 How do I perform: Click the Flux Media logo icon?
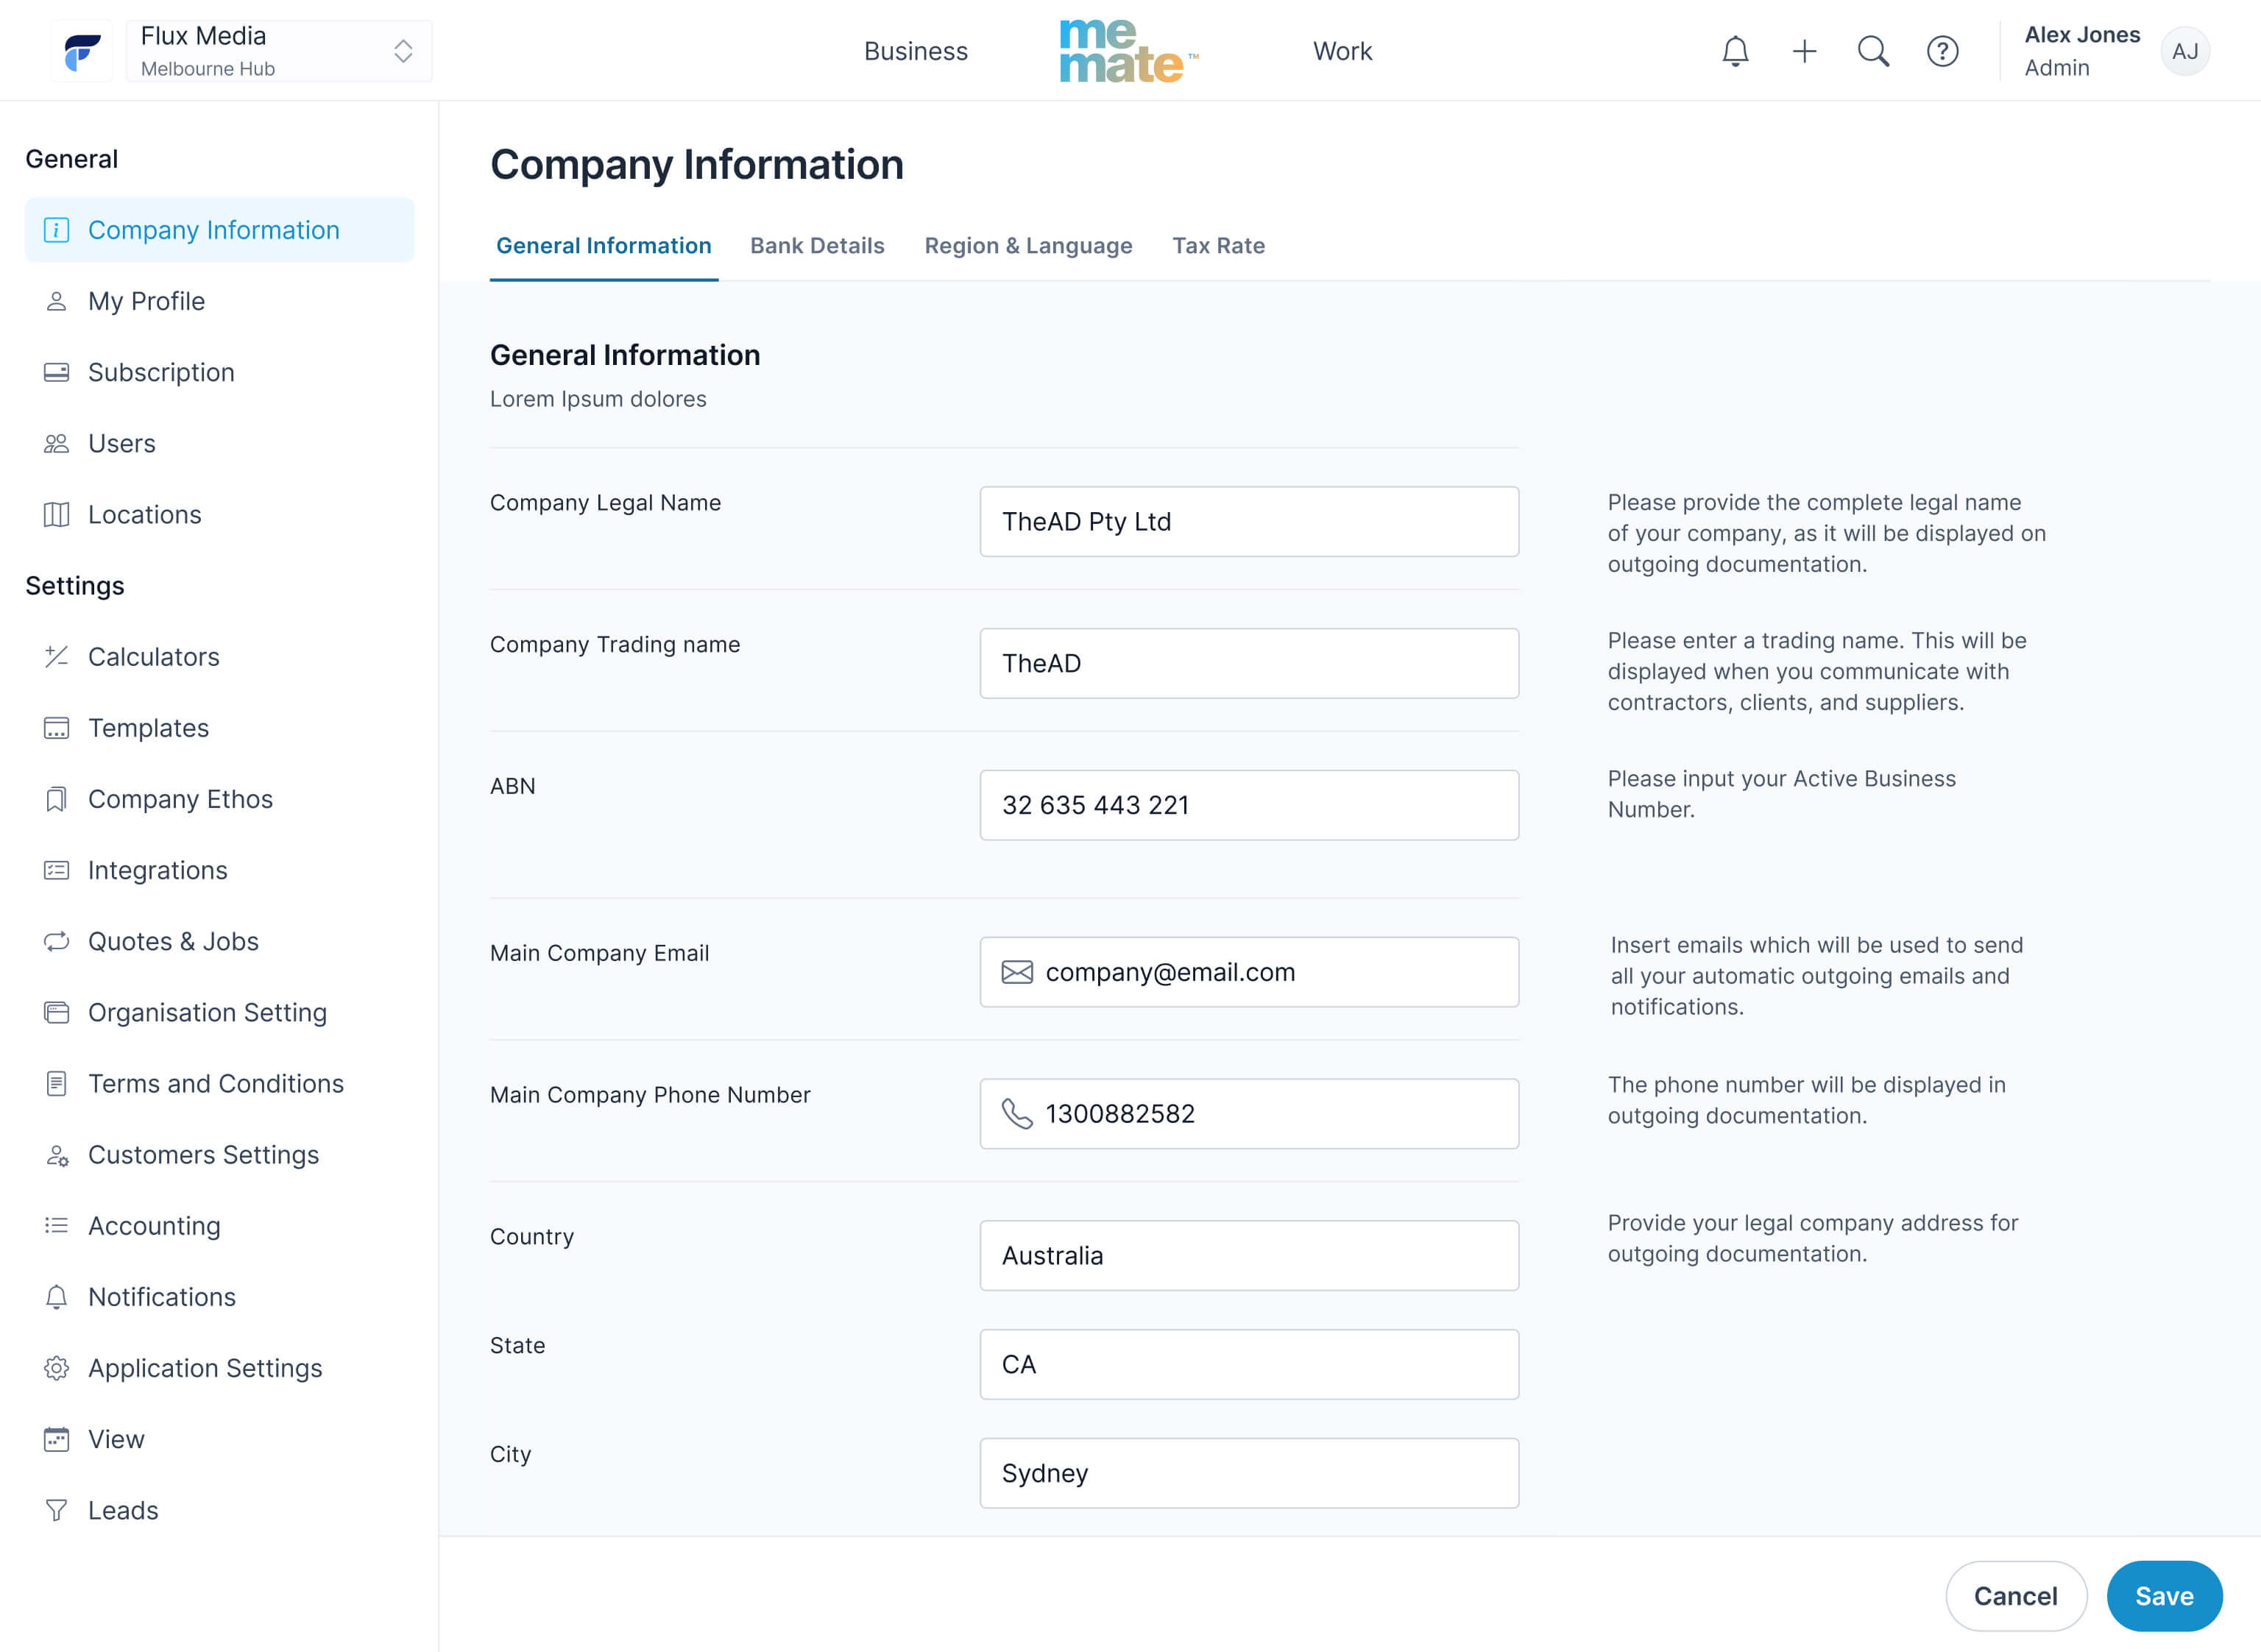[x=82, y=51]
